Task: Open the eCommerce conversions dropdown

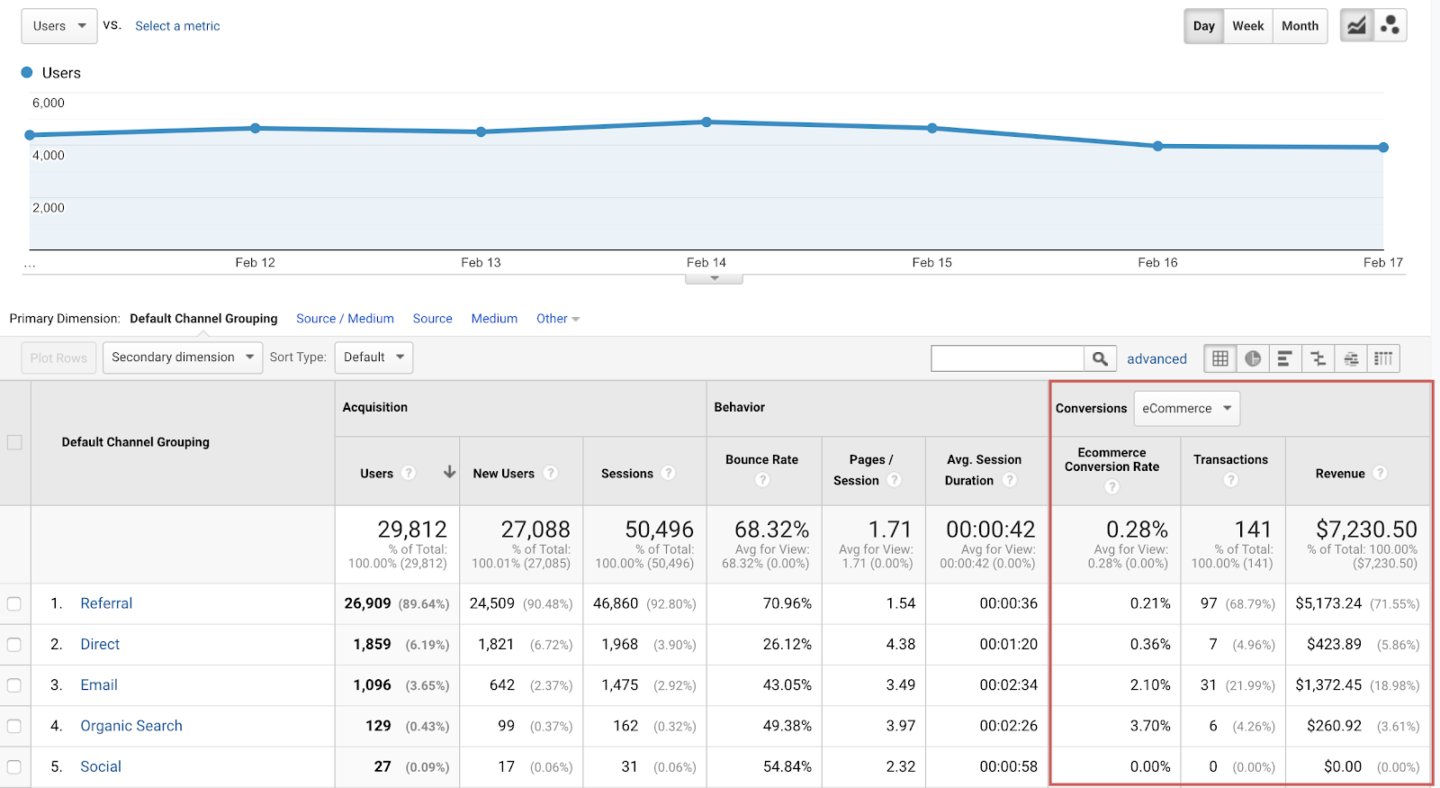Action: click(1186, 408)
